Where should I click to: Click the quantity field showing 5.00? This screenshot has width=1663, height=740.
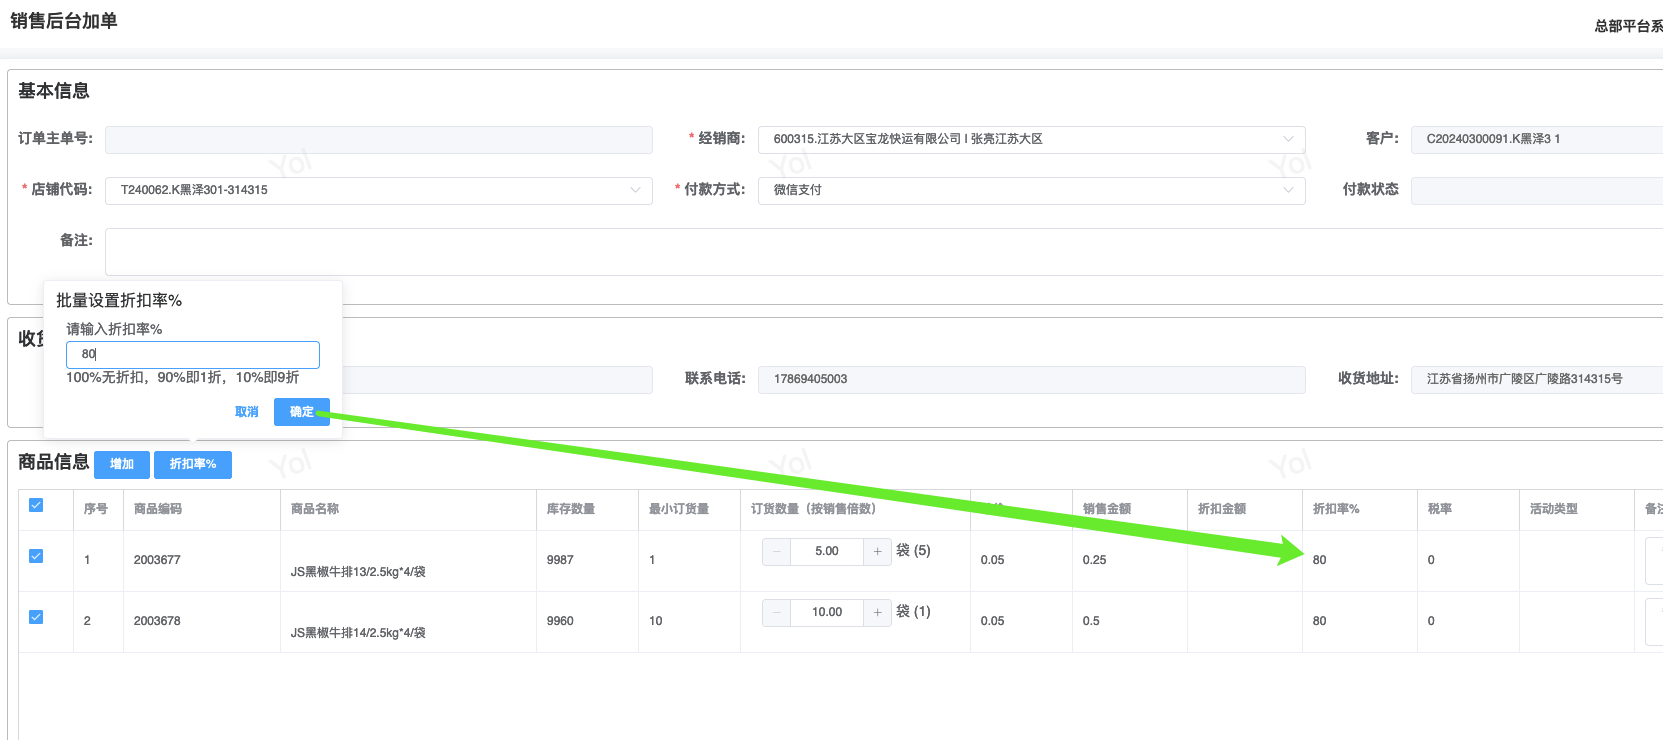(826, 551)
